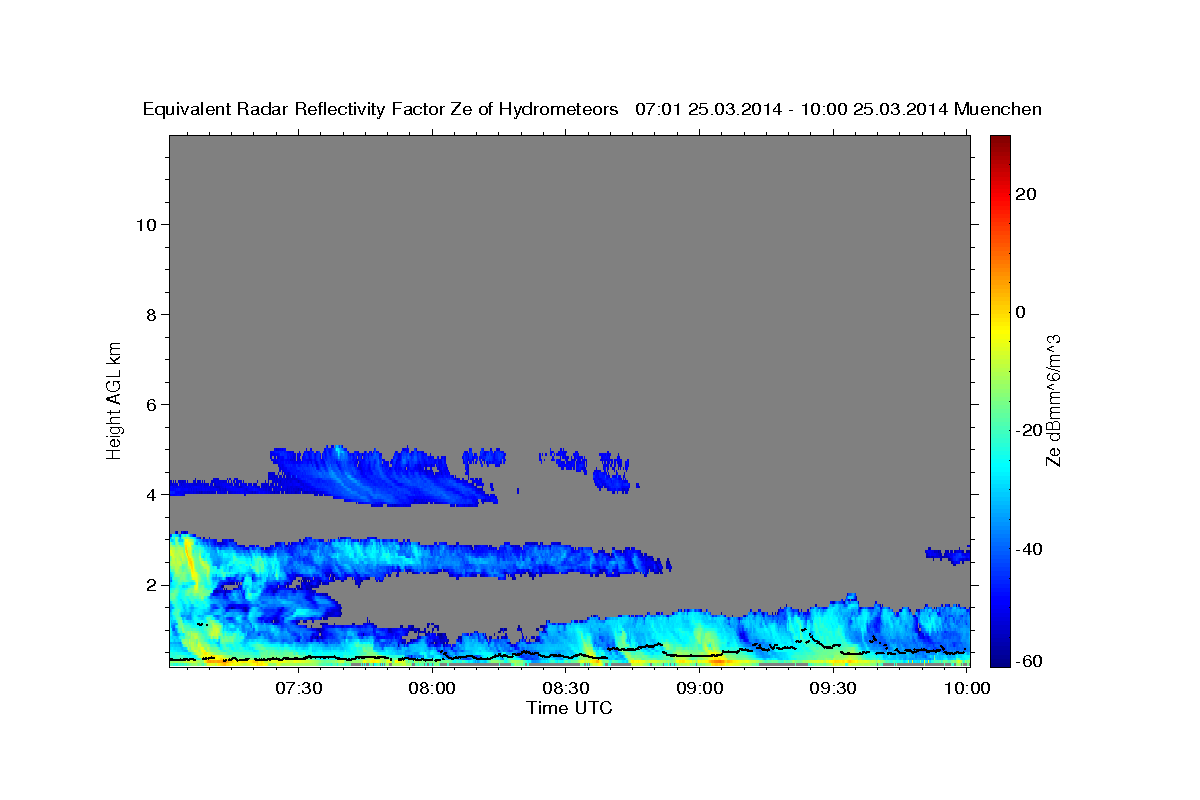Click the 09:00 time tick label
This screenshot has width=1200, height=800.
700,689
